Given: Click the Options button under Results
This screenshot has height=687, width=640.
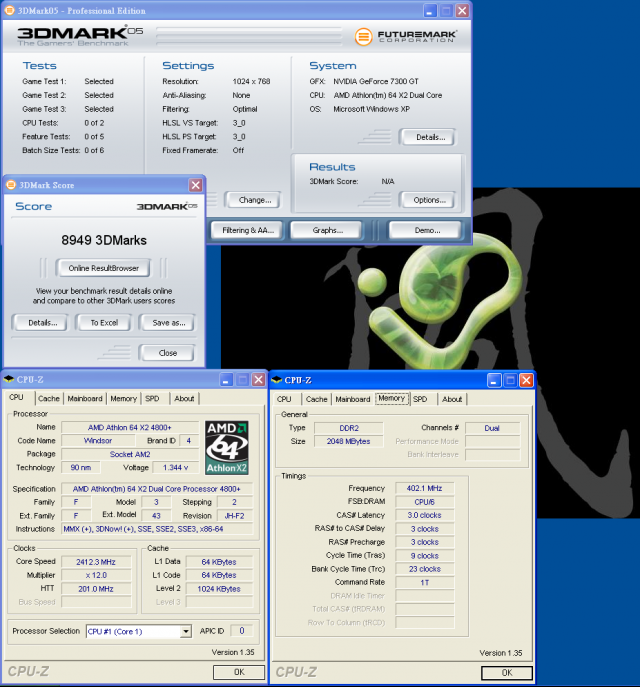Looking at the screenshot, I should [428, 200].
